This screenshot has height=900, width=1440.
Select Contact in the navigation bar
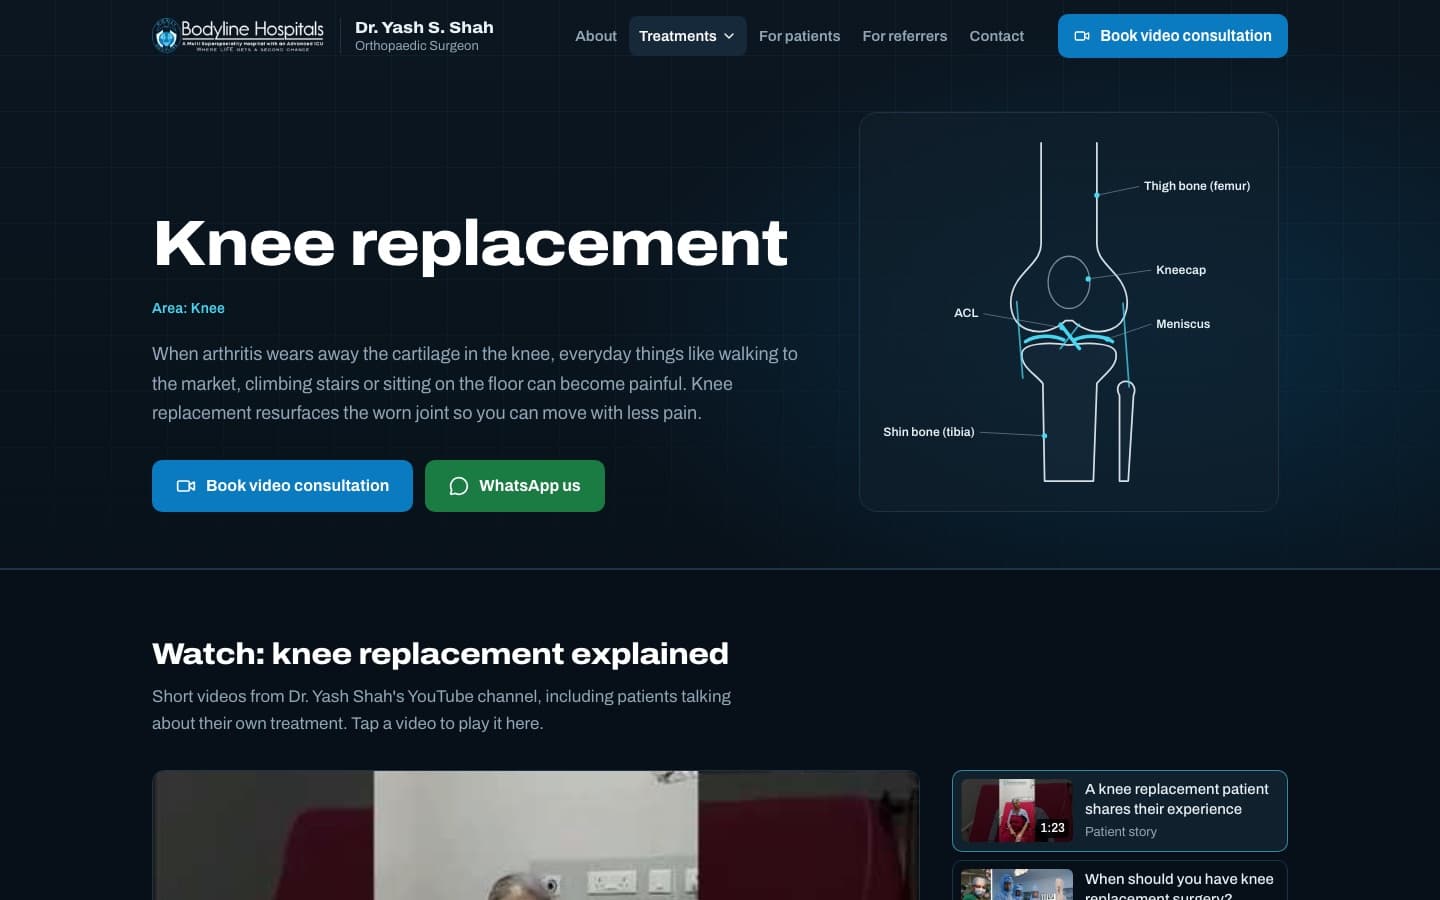point(996,36)
